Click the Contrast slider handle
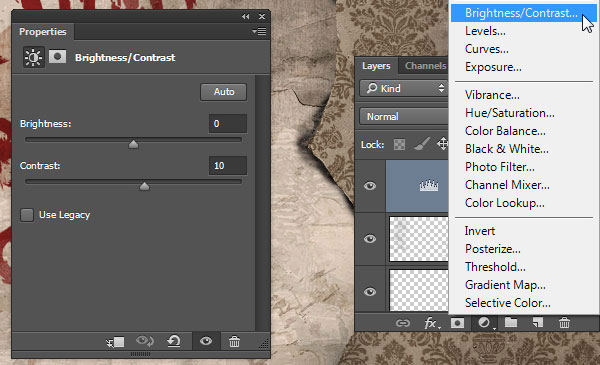600x365 pixels. (144, 186)
